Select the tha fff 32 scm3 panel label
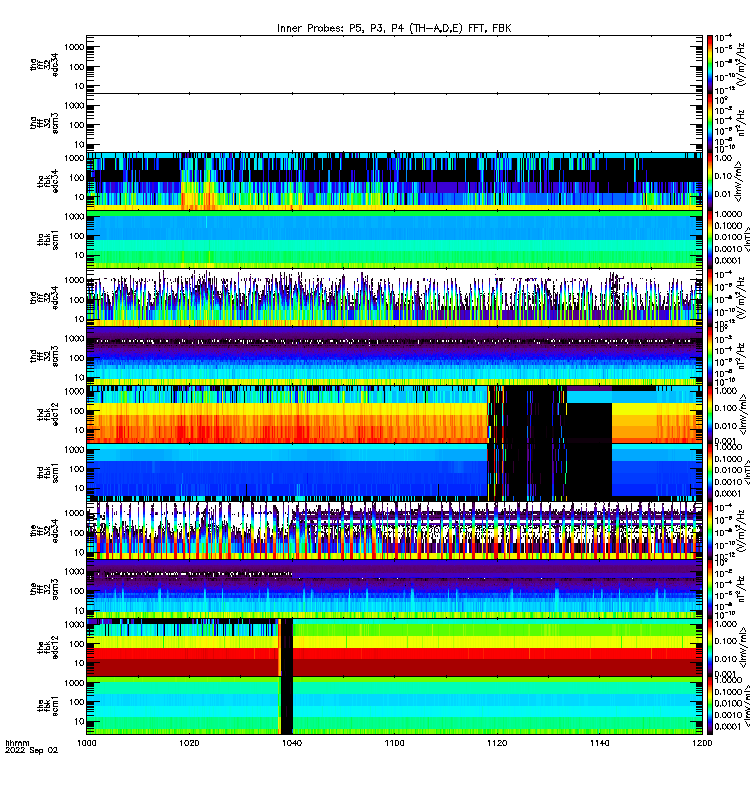The image size is (750, 800). 44,123
